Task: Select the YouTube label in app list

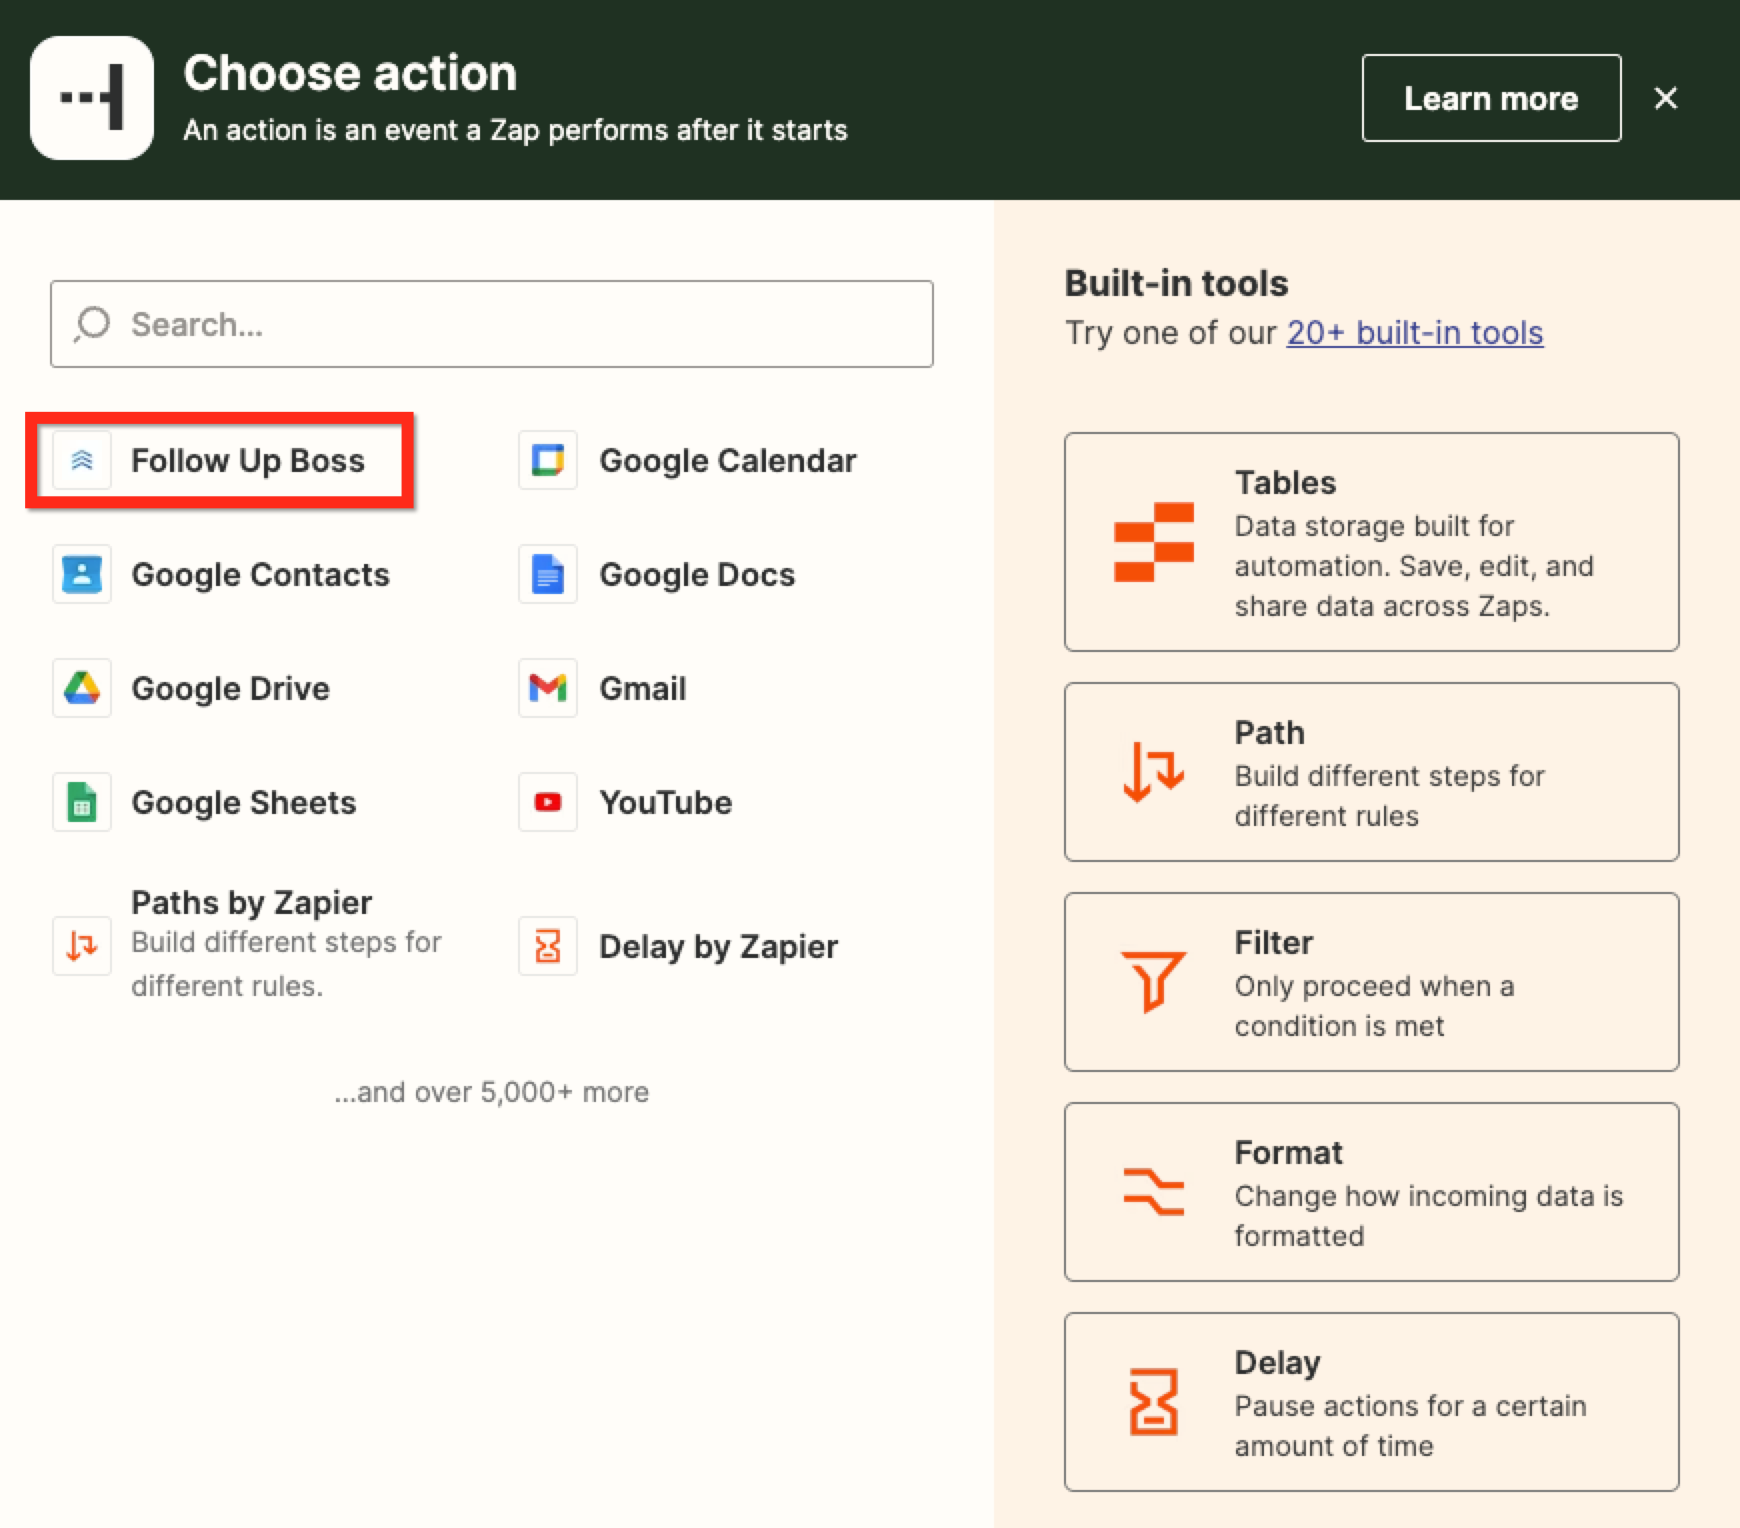Action: click(665, 802)
